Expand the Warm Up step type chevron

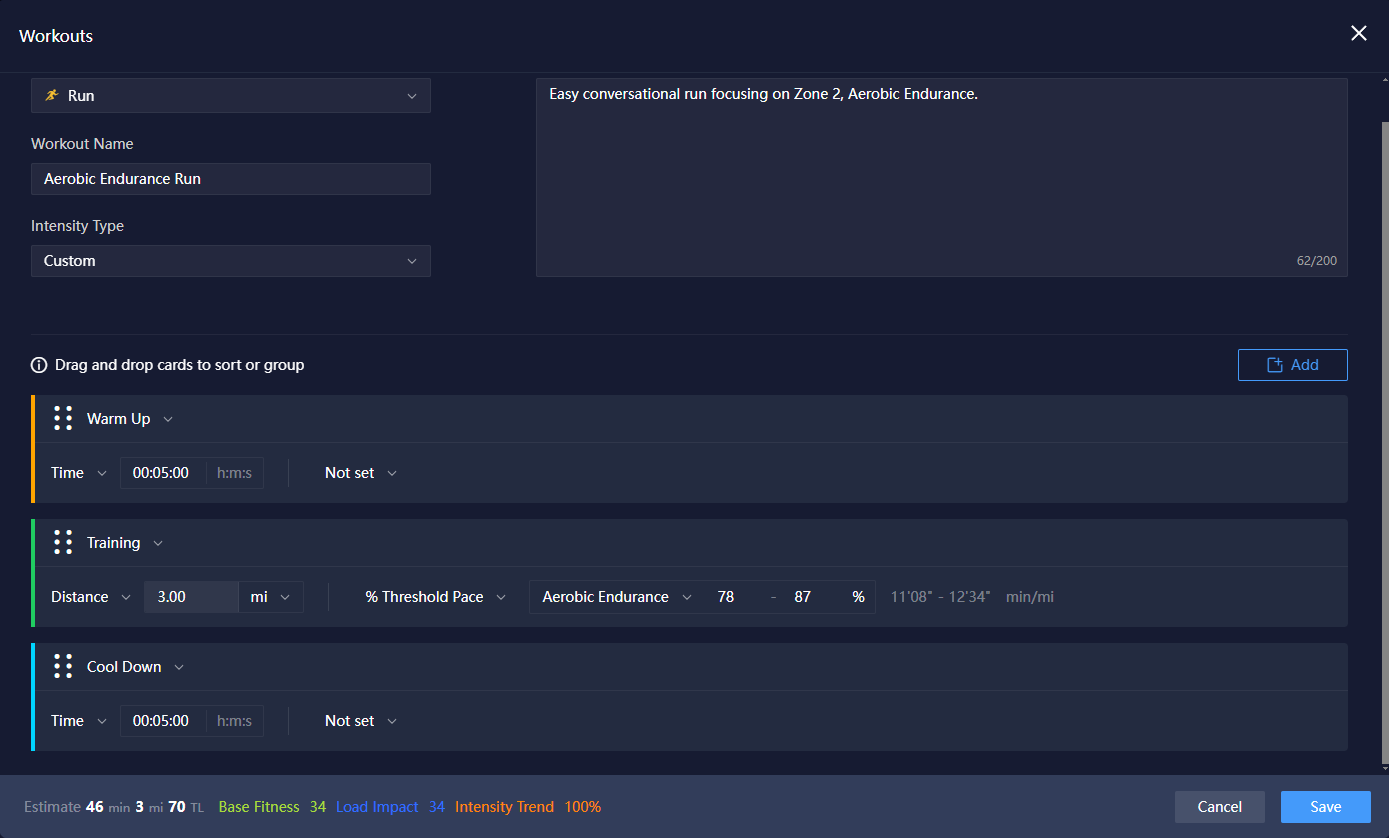tap(168, 419)
